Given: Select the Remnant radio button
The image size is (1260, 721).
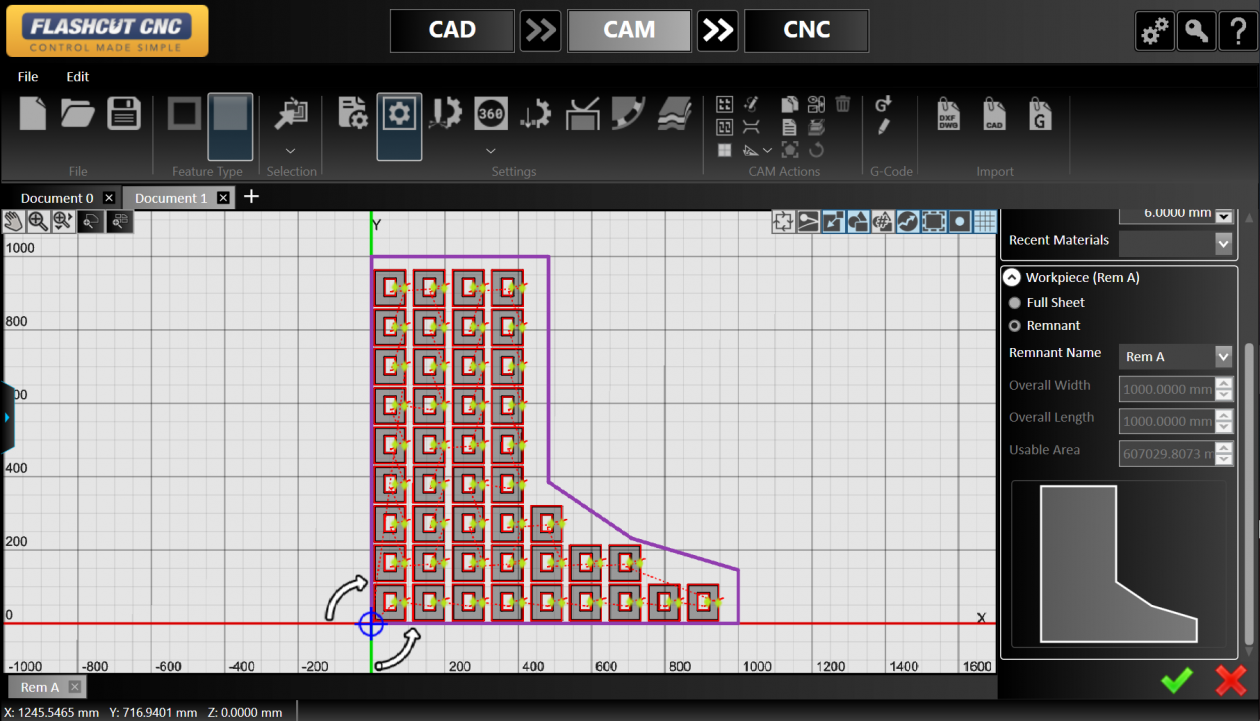Looking at the screenshot, I should [x=1014, y=325].
